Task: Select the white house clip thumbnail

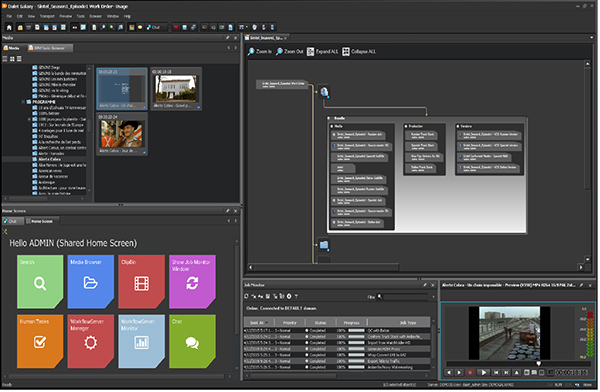Action: [x=176, y=88]
